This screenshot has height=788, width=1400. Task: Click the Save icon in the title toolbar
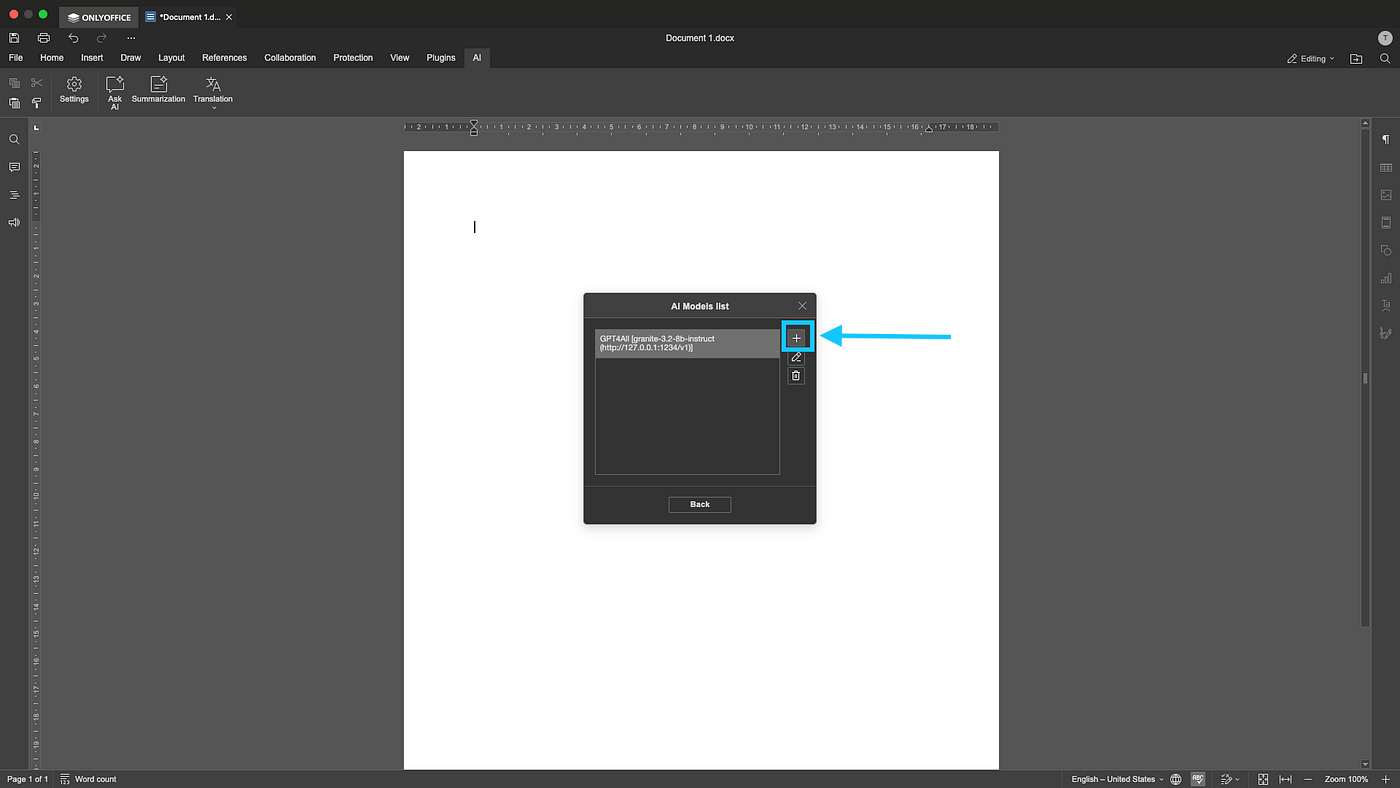coord(14,38)
